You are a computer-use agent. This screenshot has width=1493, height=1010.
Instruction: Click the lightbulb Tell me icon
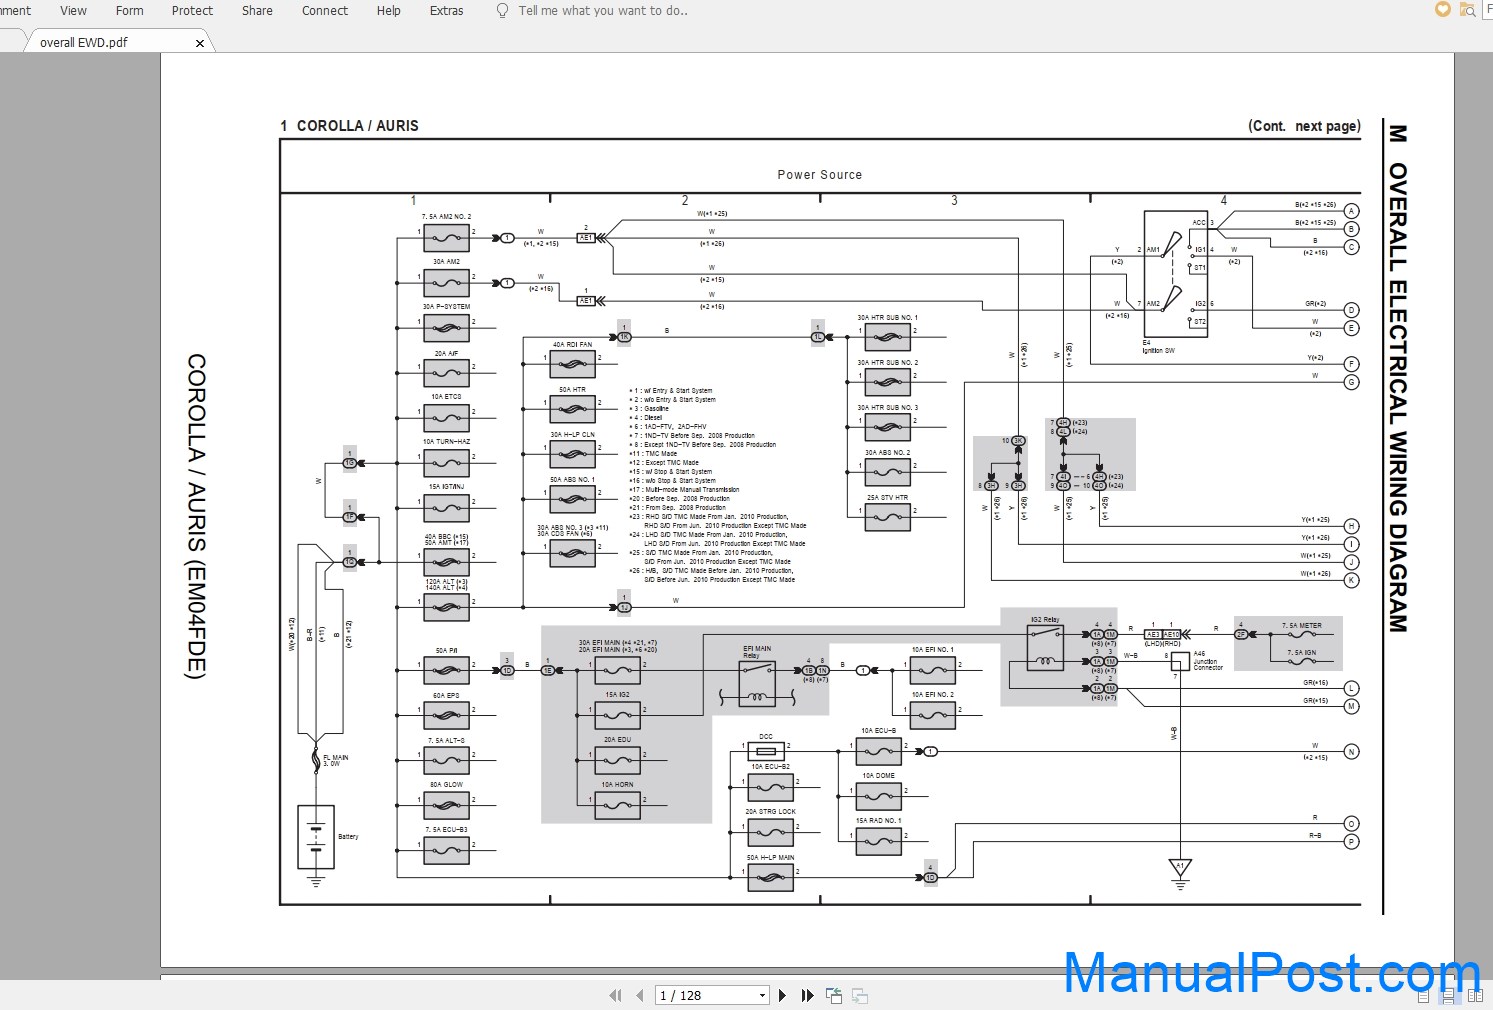pos(502,10)
